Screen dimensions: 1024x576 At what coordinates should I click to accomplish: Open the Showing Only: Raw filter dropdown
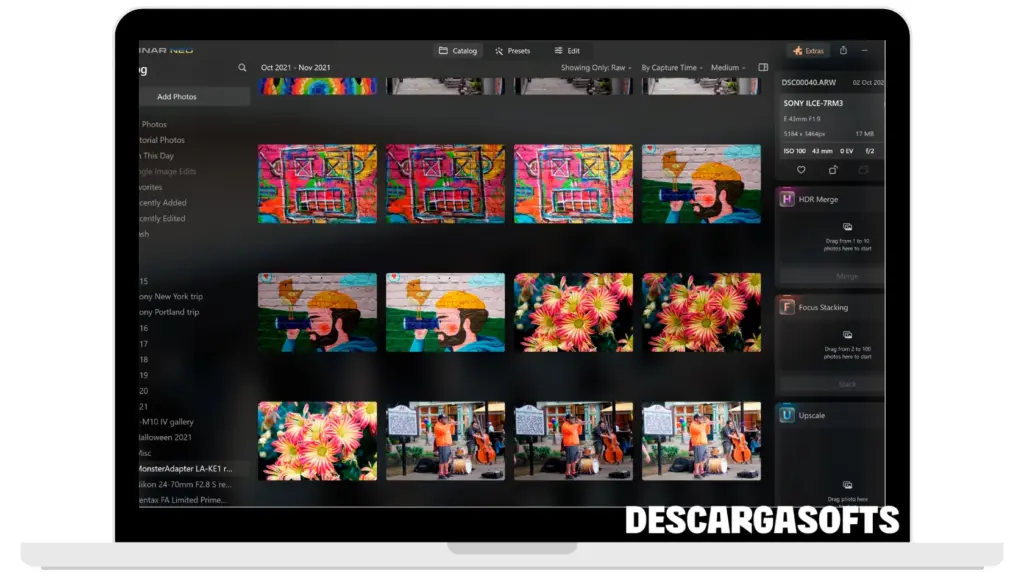coord(596,68)
